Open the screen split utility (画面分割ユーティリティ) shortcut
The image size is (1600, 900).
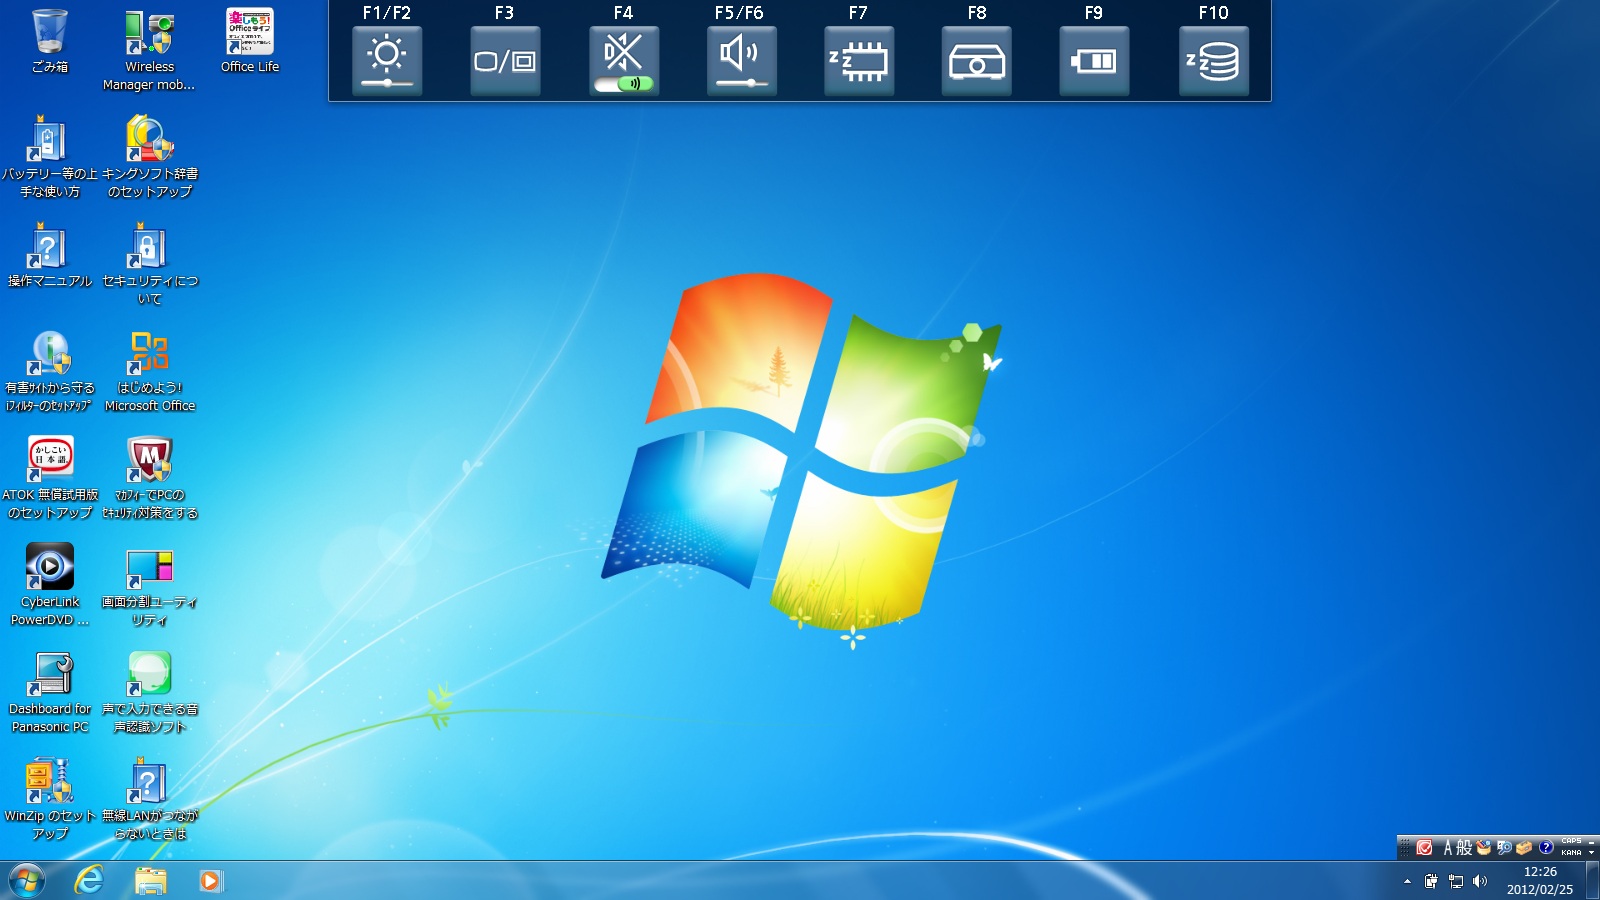150,586
